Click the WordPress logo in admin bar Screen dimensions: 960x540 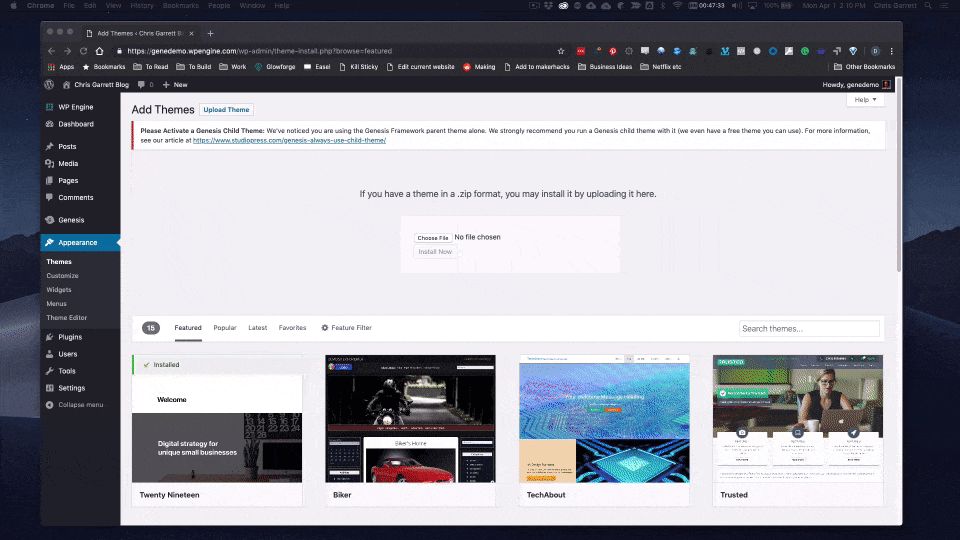coord(49,85)
